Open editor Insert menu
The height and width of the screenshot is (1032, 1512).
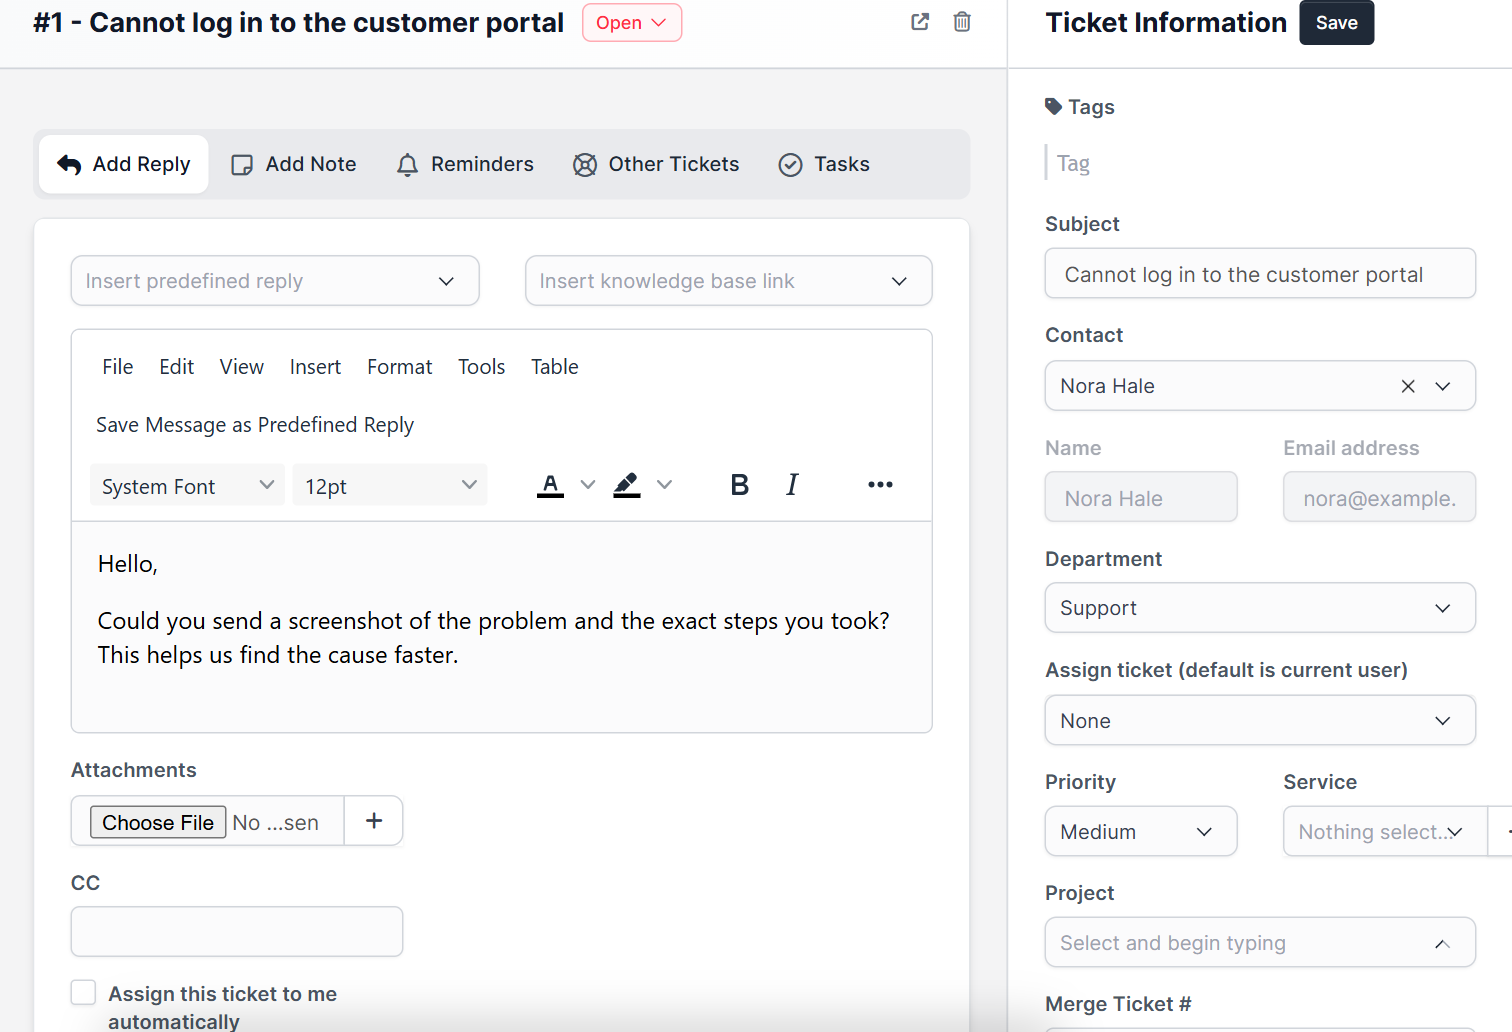(315, 367)
